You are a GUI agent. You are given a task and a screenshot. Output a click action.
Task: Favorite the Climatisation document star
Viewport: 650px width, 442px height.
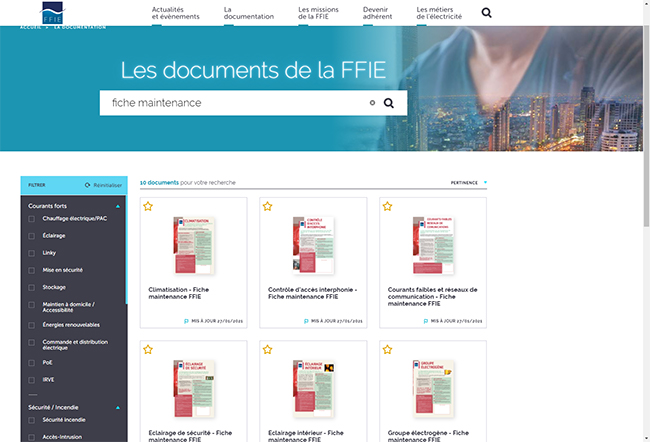(x=147, y=206)
